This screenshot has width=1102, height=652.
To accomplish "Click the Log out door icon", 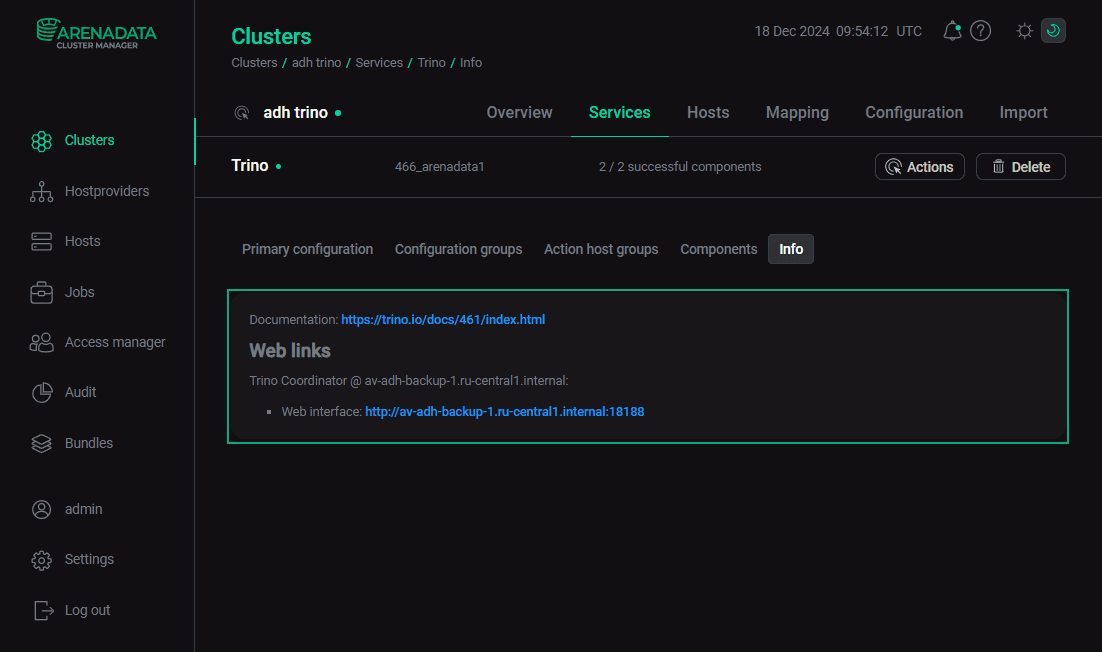I will coord(44,611).
